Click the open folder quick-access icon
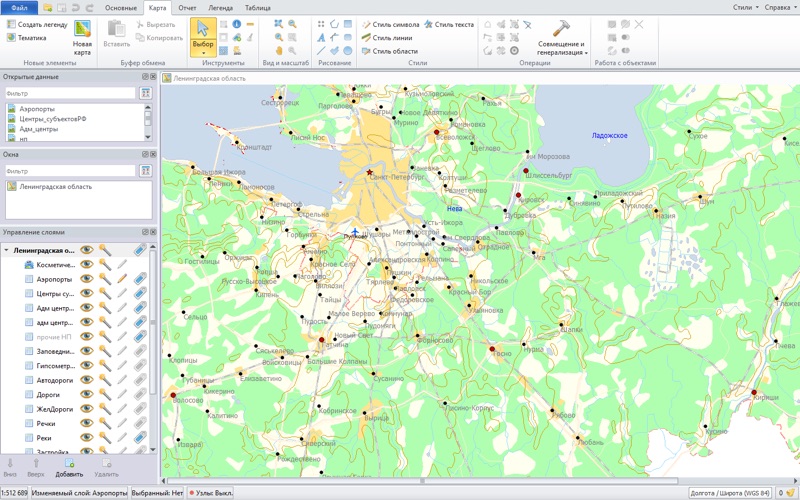Viewport: 800px width, 500px height. coord(48,8)
